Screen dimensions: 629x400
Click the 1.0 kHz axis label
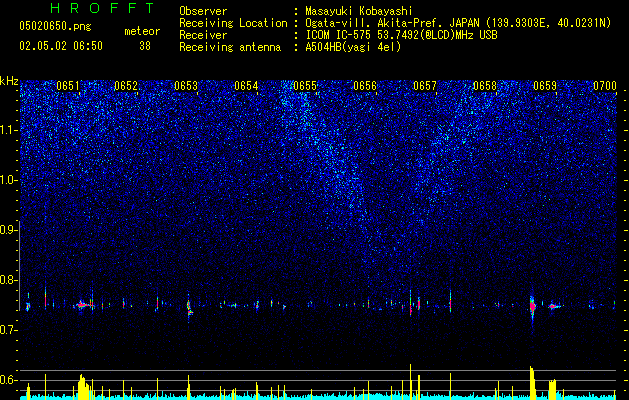pos(8,180)
